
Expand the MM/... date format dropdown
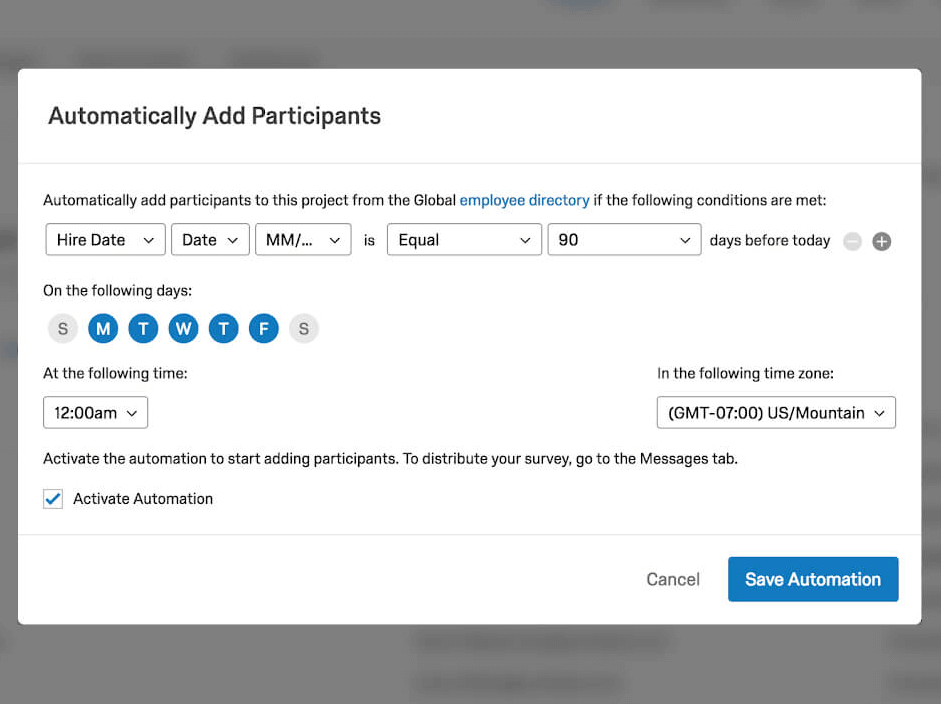click(x=303, y=239)
